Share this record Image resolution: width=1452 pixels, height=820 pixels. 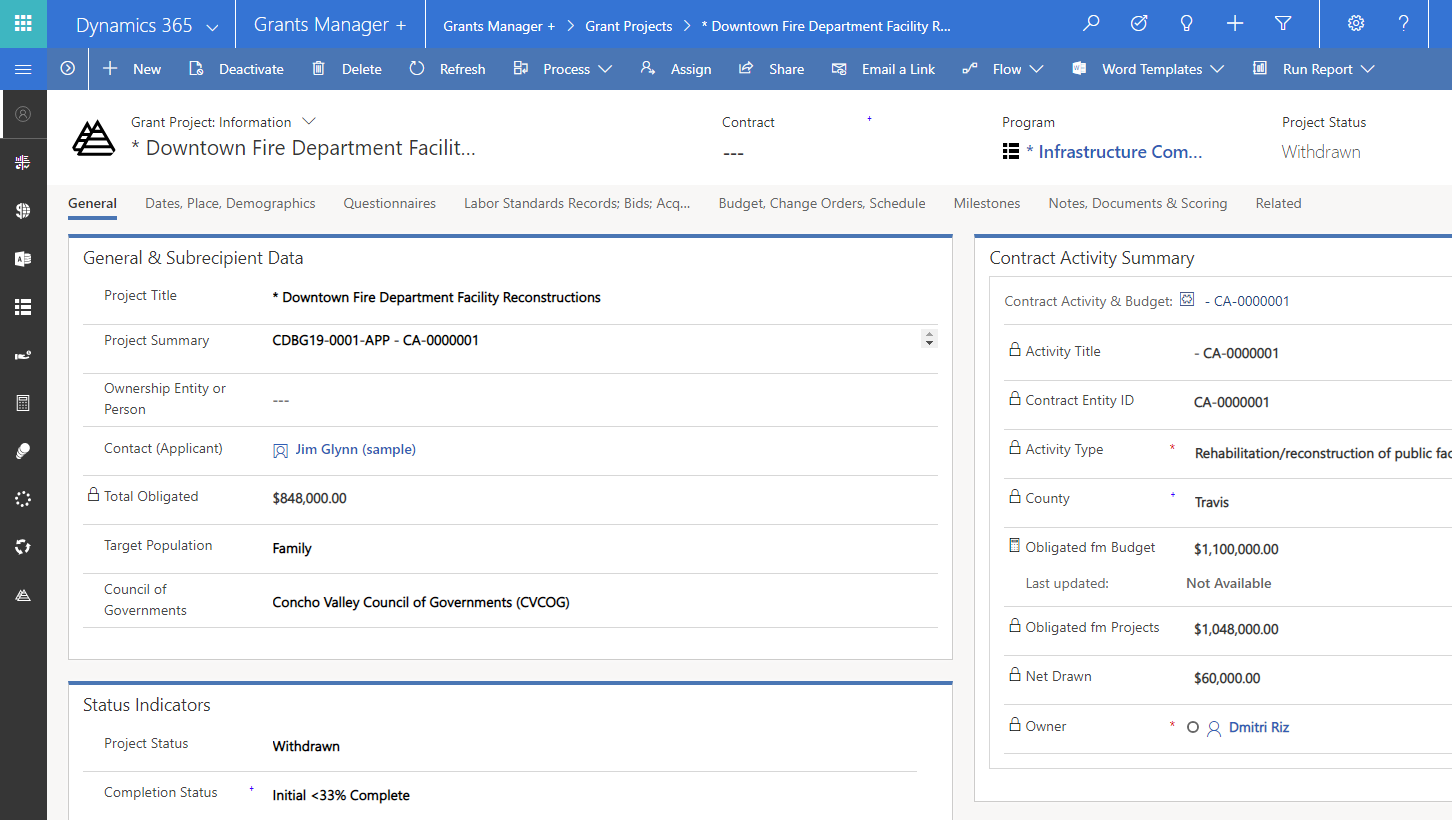tap(771, 69)
